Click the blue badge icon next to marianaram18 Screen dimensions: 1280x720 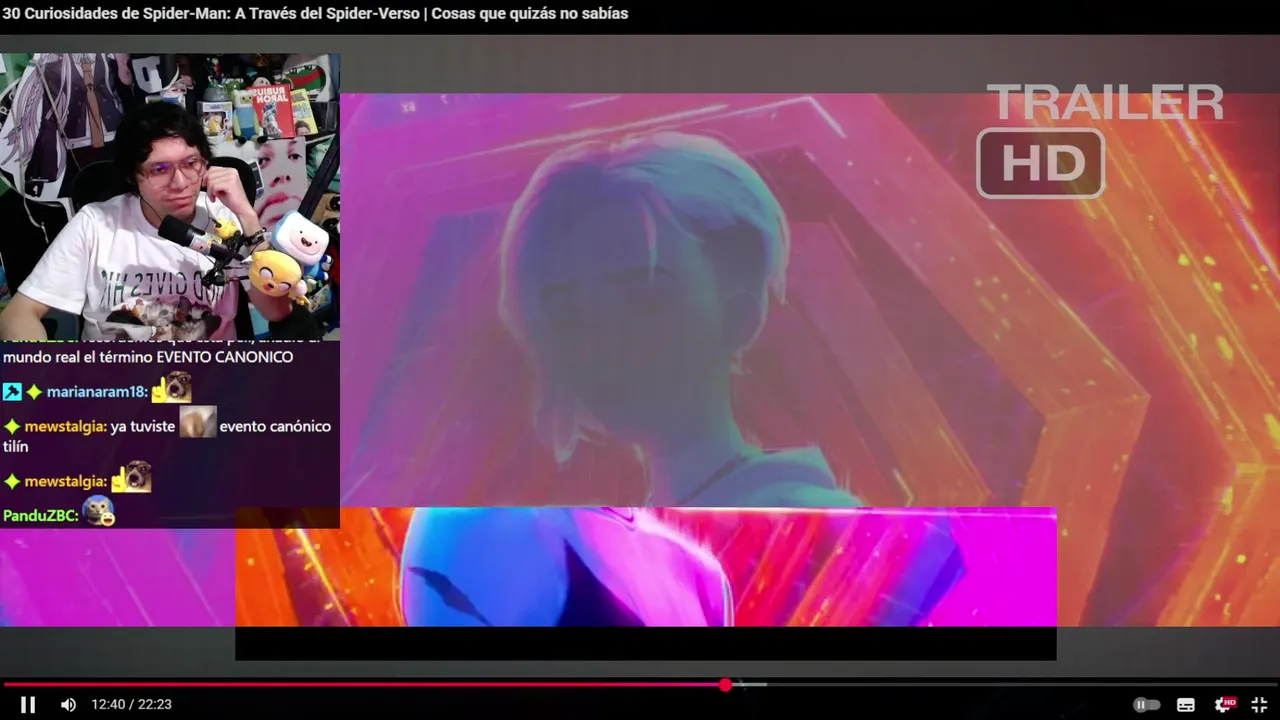[12, 392]
